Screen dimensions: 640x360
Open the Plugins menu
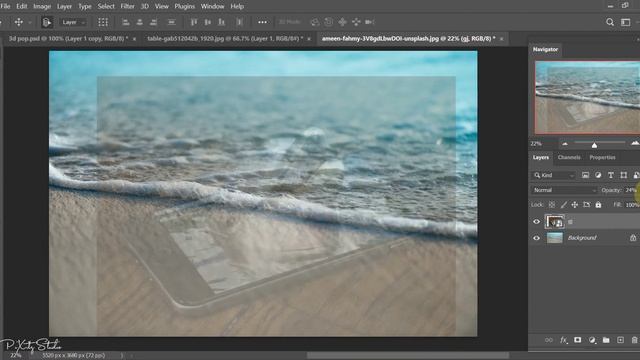click(184, 7)
